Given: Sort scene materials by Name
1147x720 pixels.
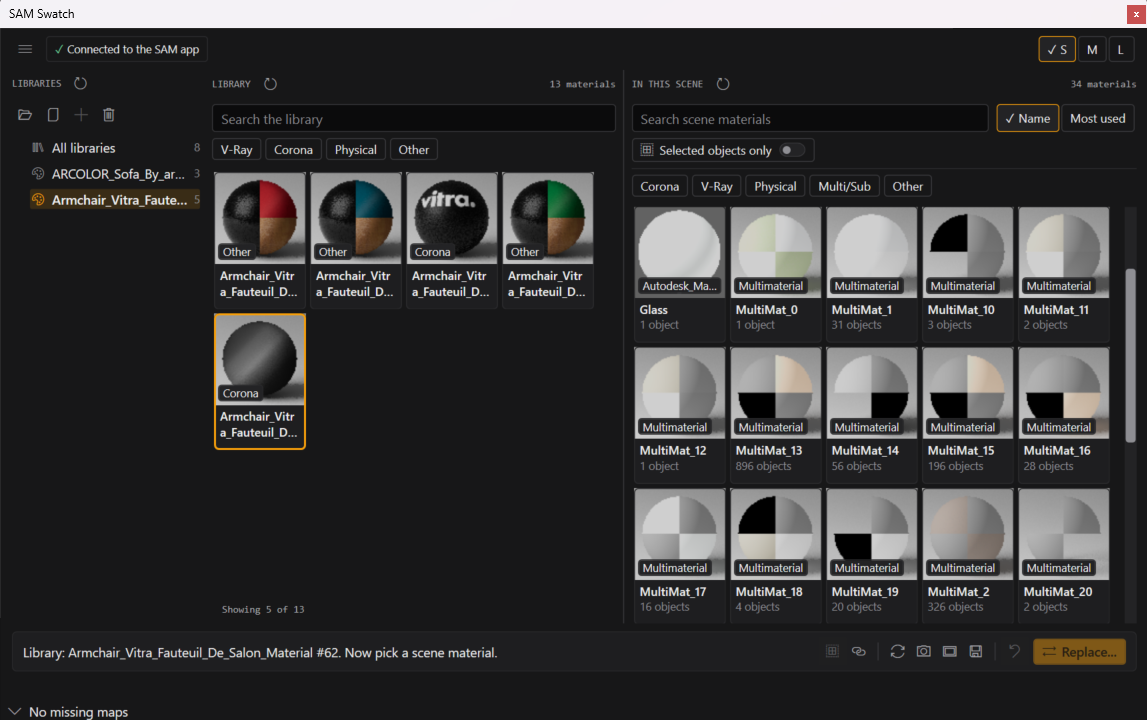Looking at the screenshot, I should (1028, 119).
